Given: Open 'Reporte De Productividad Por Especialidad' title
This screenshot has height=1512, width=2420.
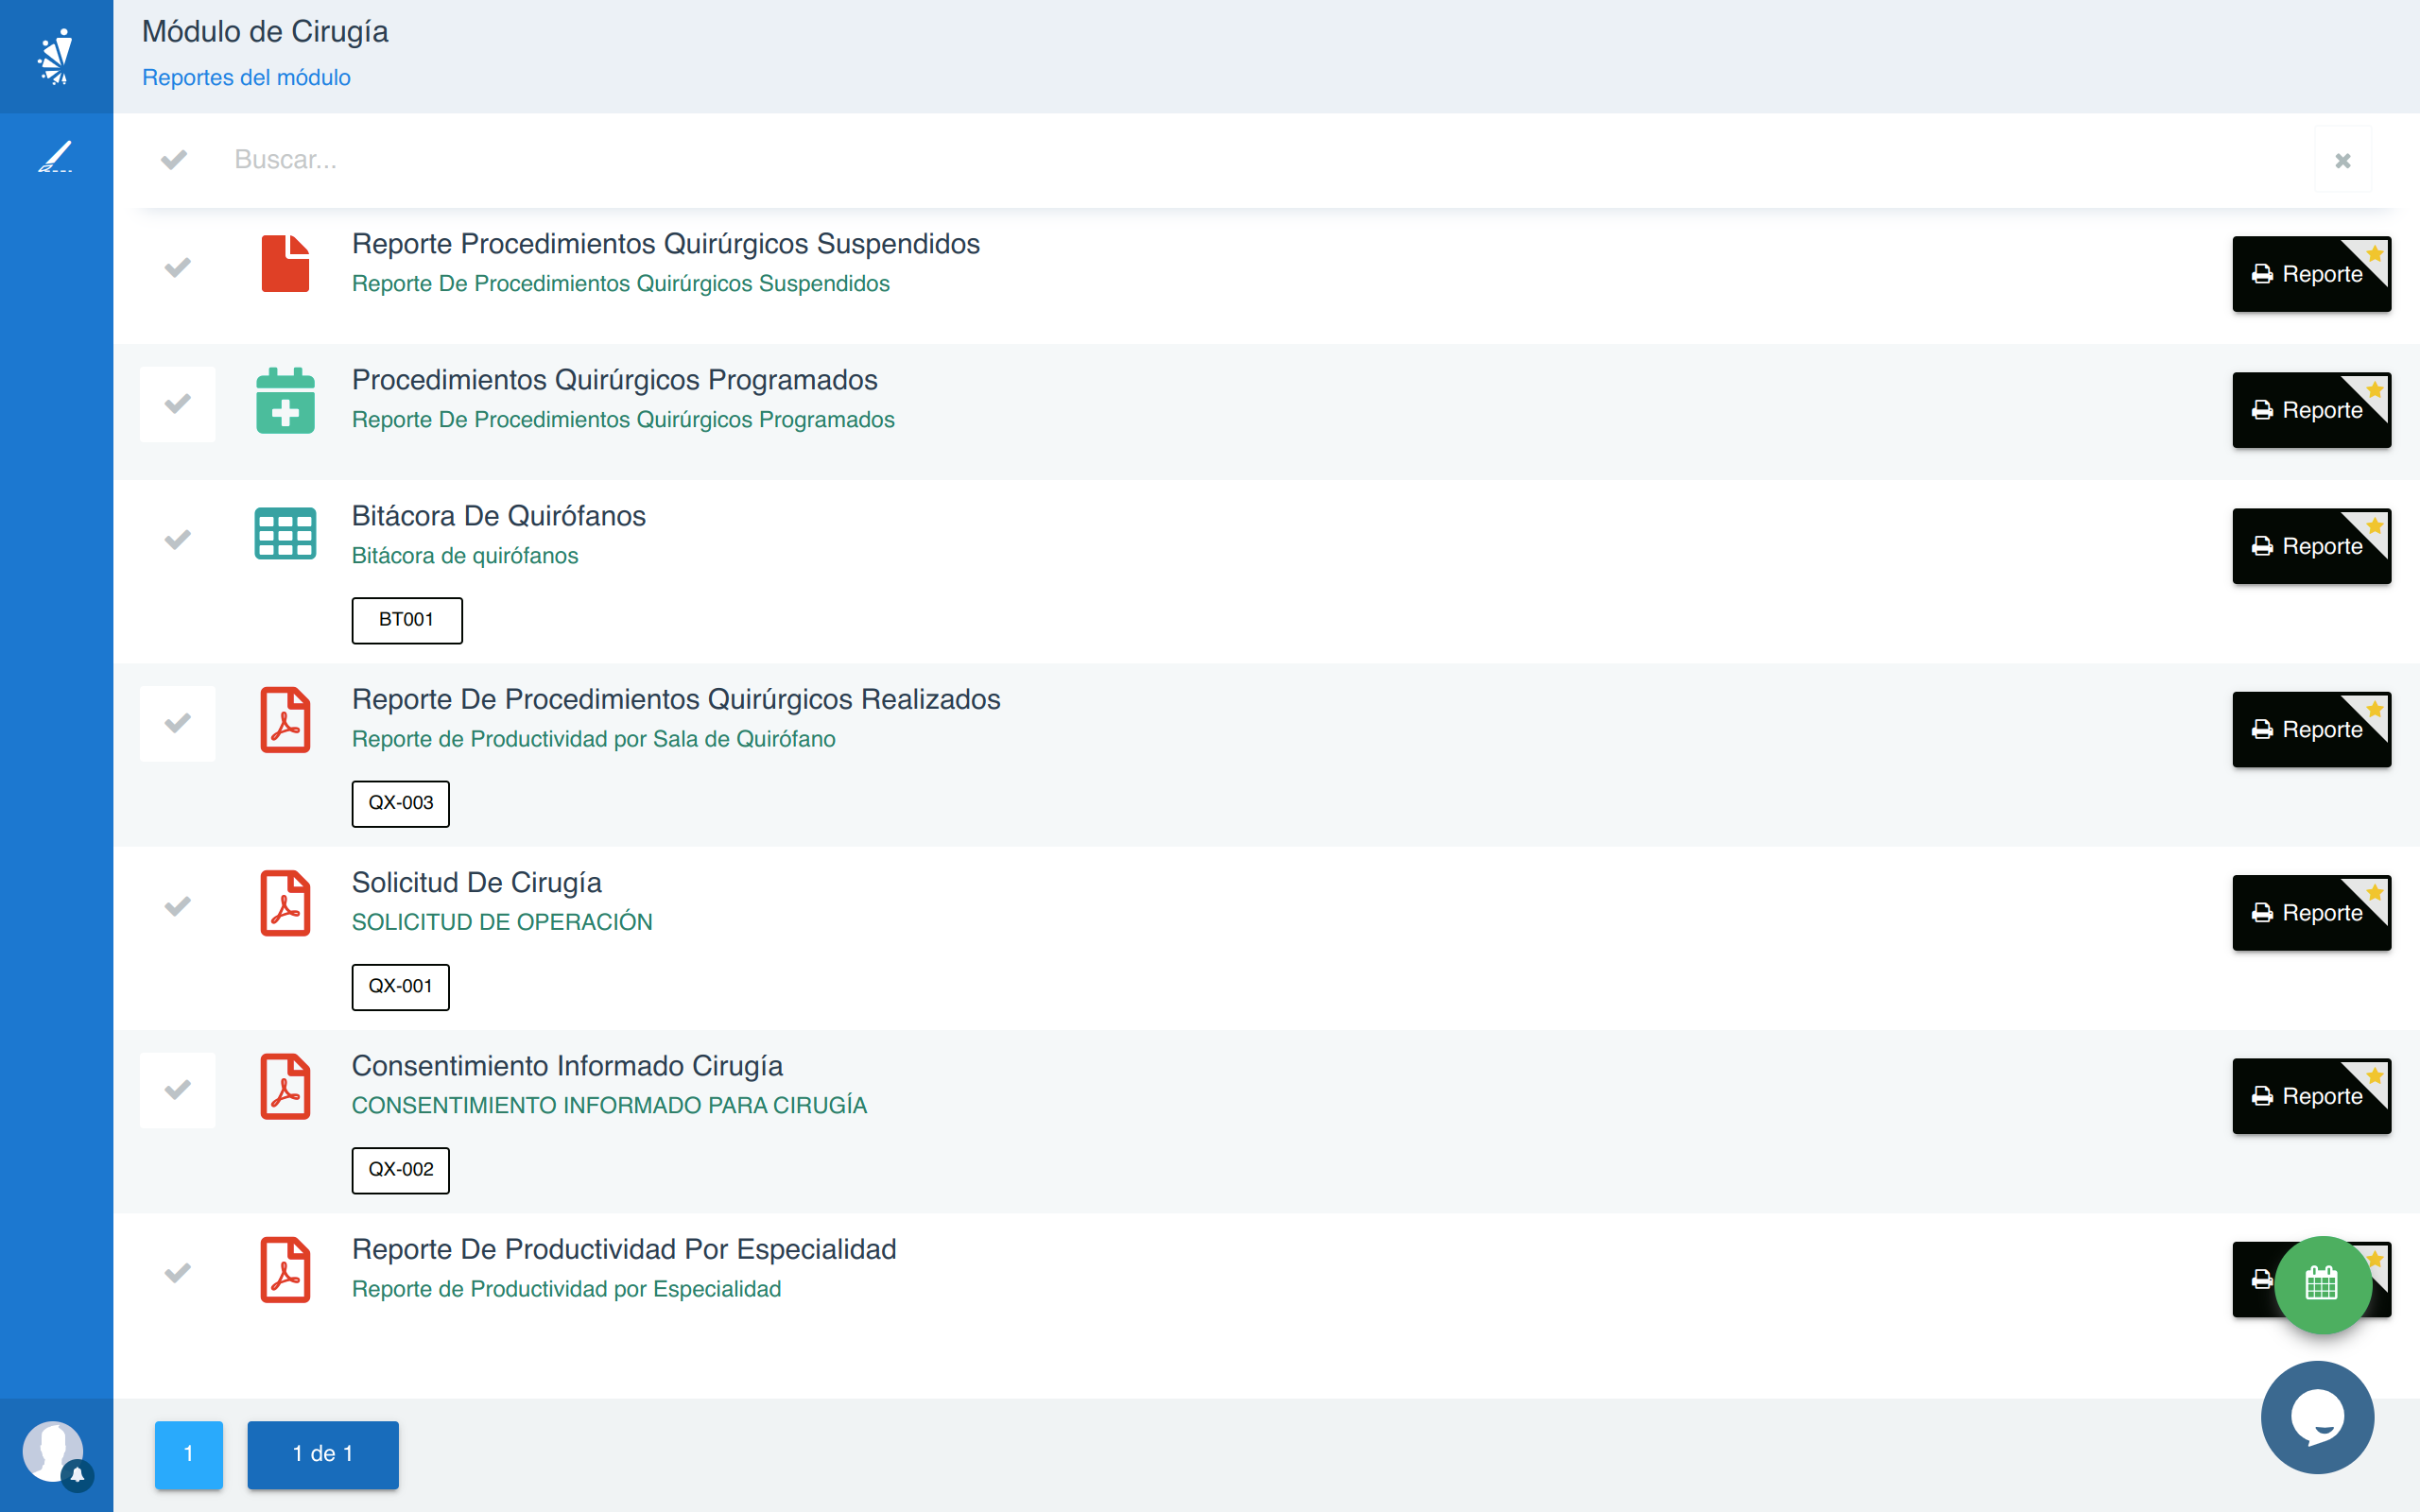Looking at the screenshot, I should [x=624, y=1249].
